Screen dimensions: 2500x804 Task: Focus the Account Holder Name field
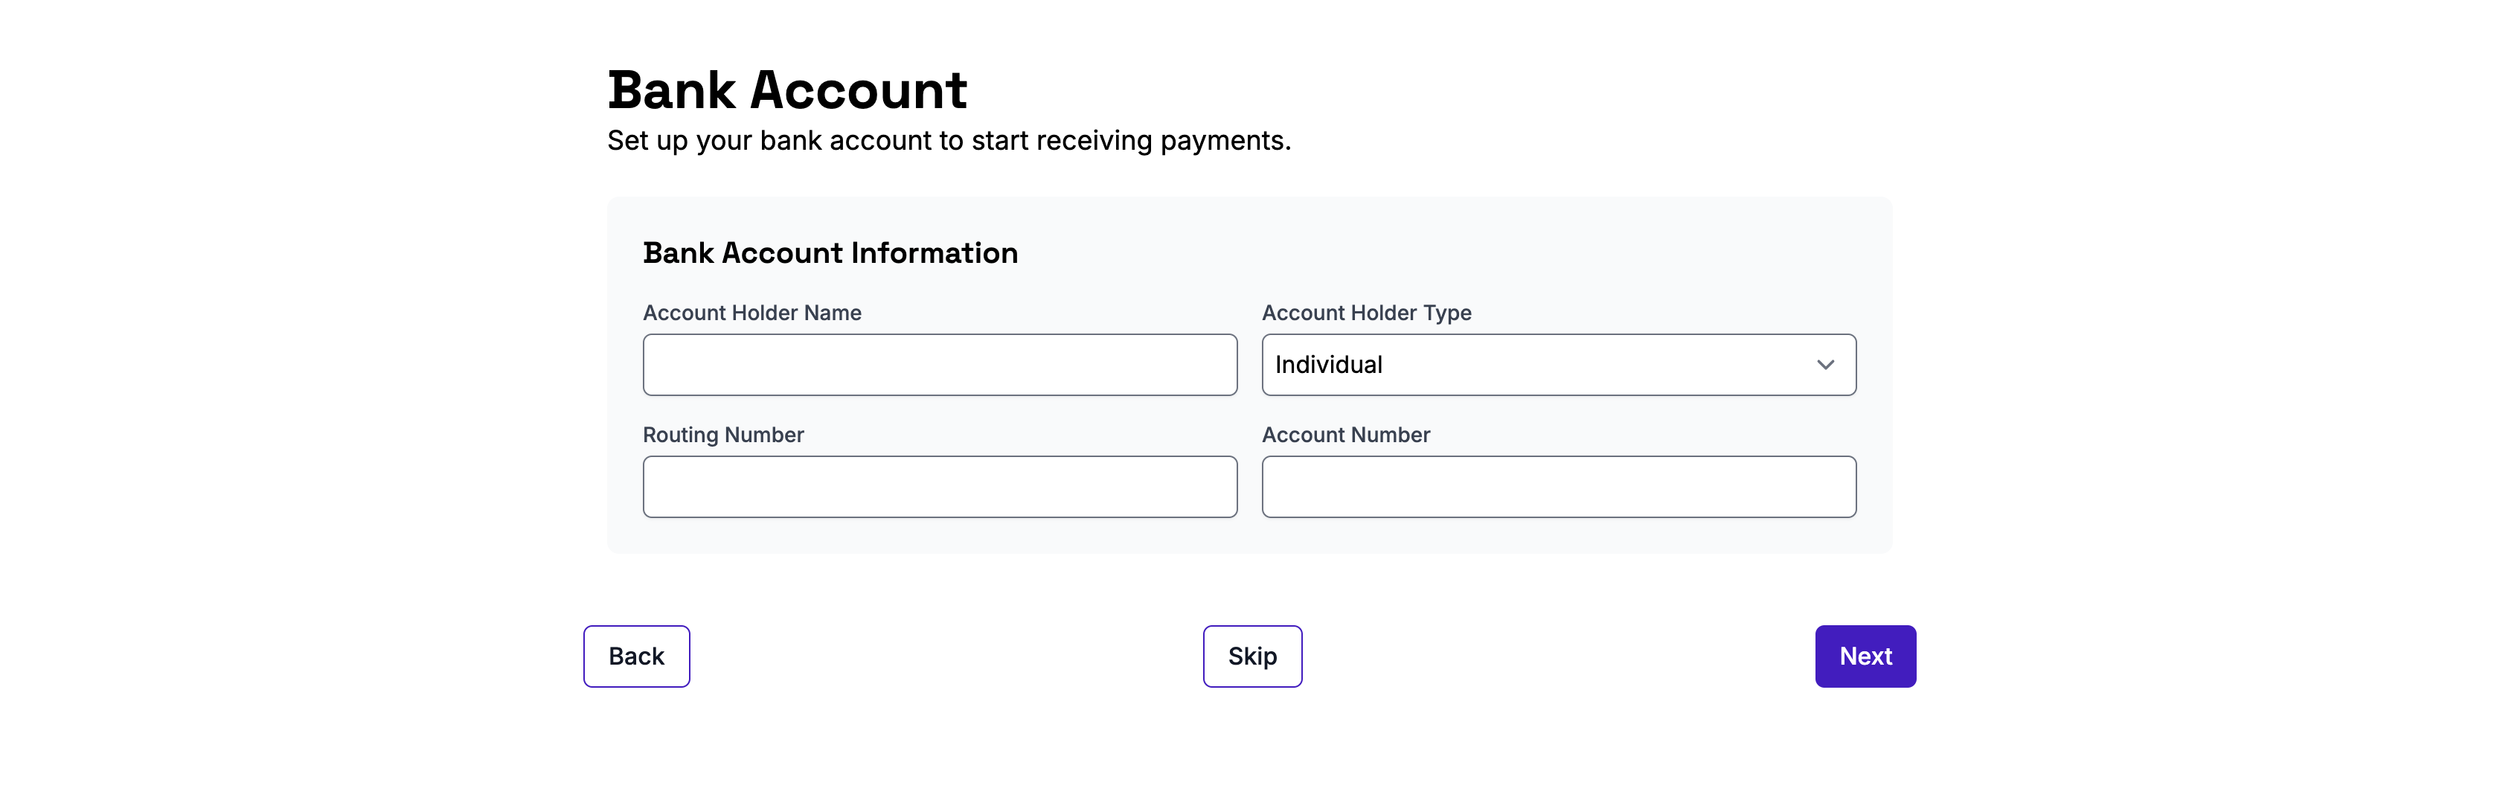coord(940,365)
